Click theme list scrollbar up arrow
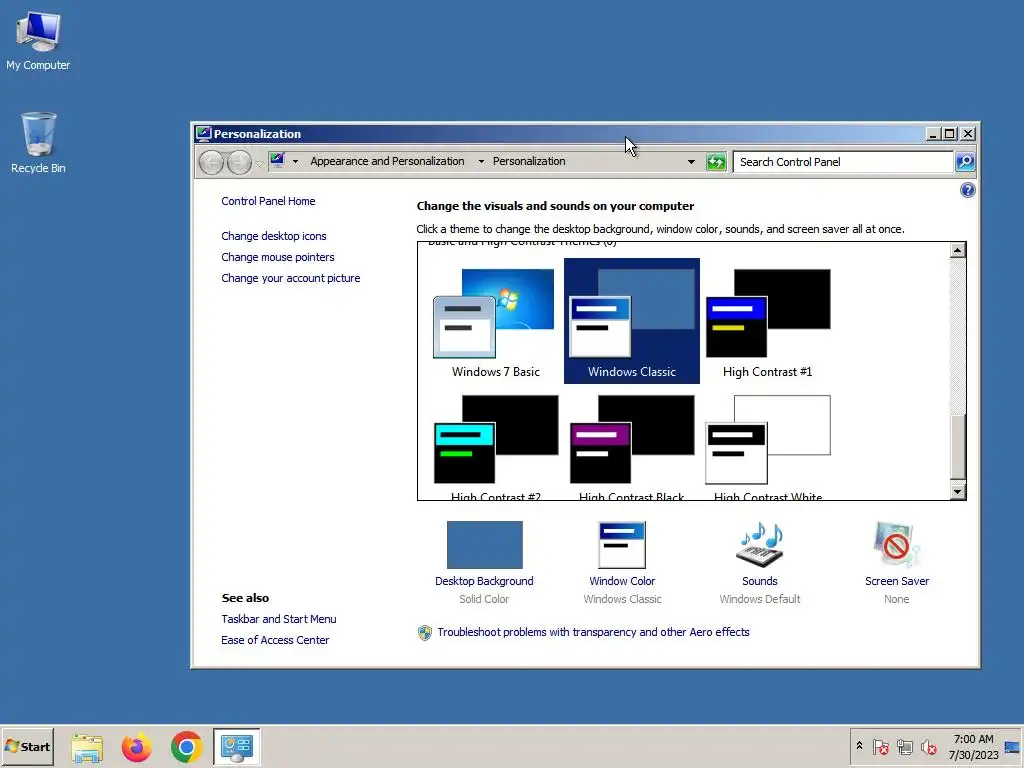This screenshot has height=768, width=1024. 957,250
